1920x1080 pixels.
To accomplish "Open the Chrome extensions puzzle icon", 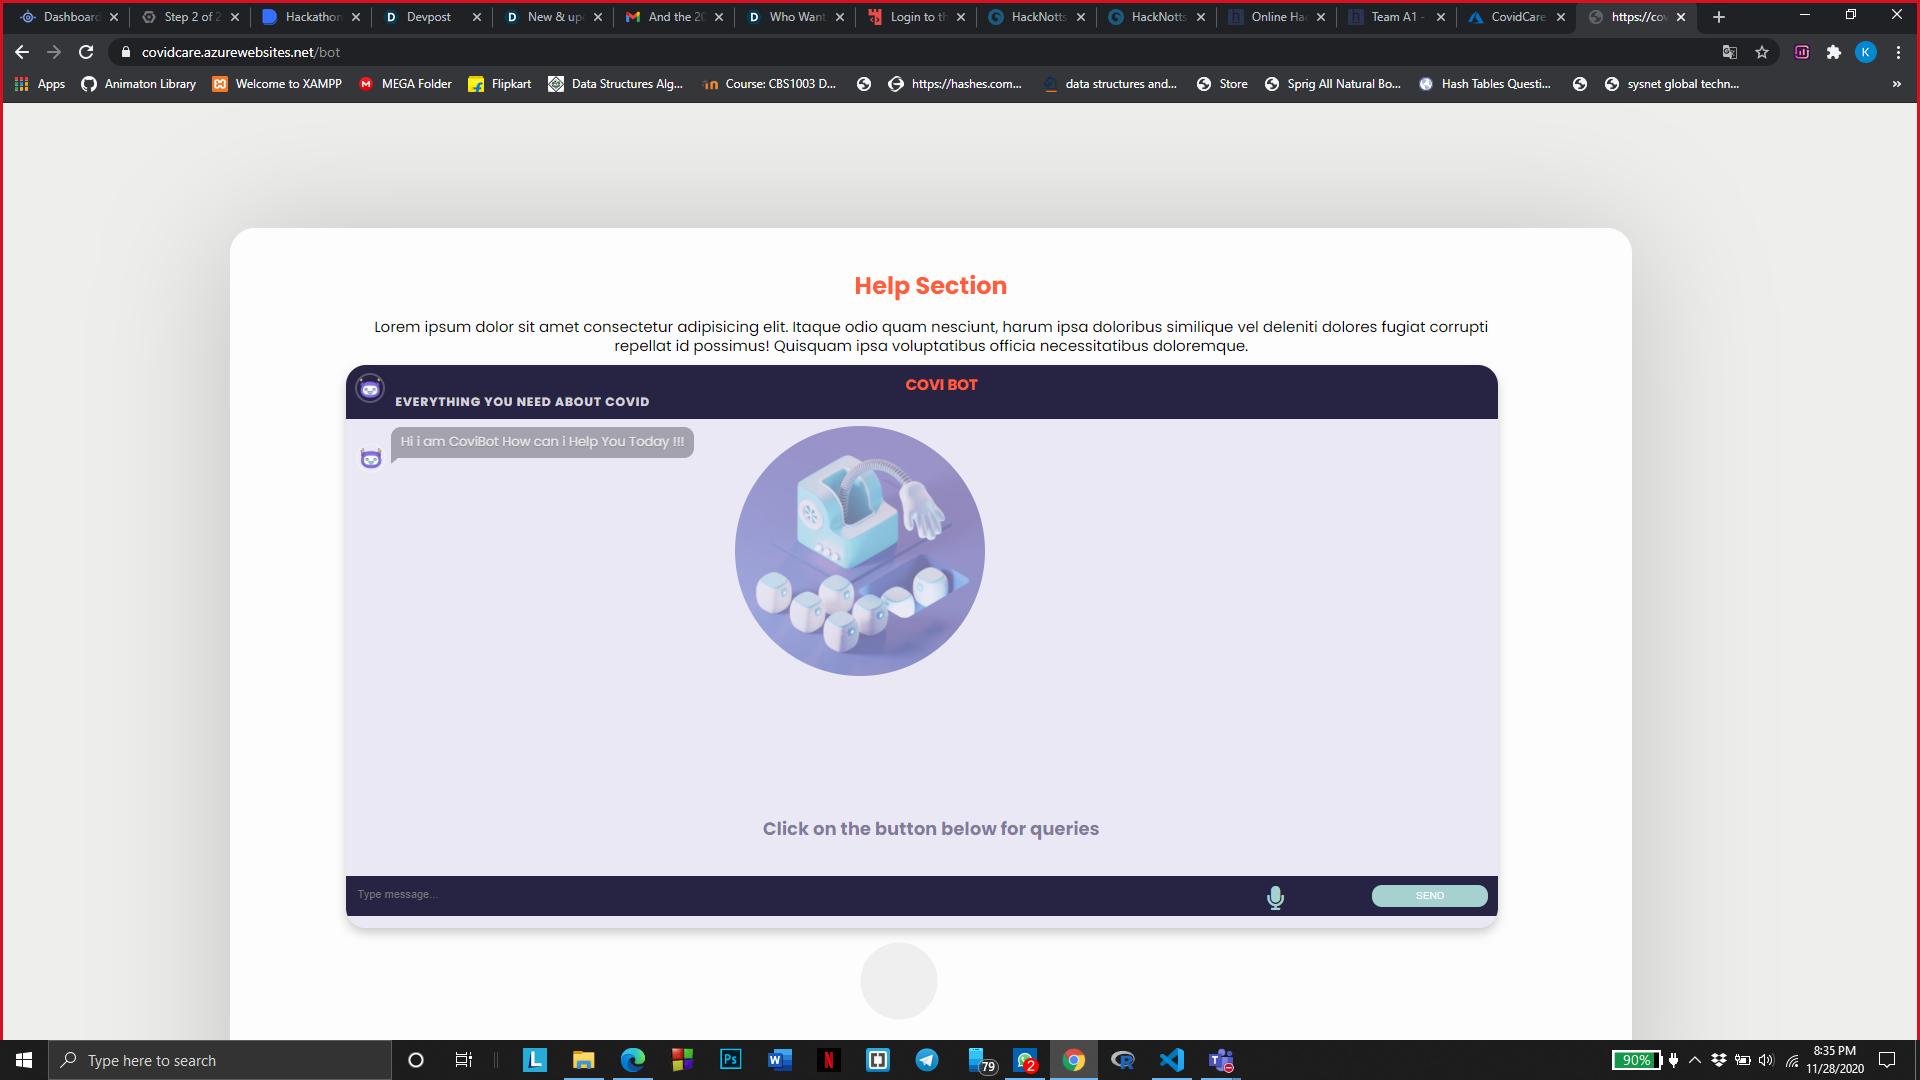I will pyautogui.click(x=1834, y=52).
